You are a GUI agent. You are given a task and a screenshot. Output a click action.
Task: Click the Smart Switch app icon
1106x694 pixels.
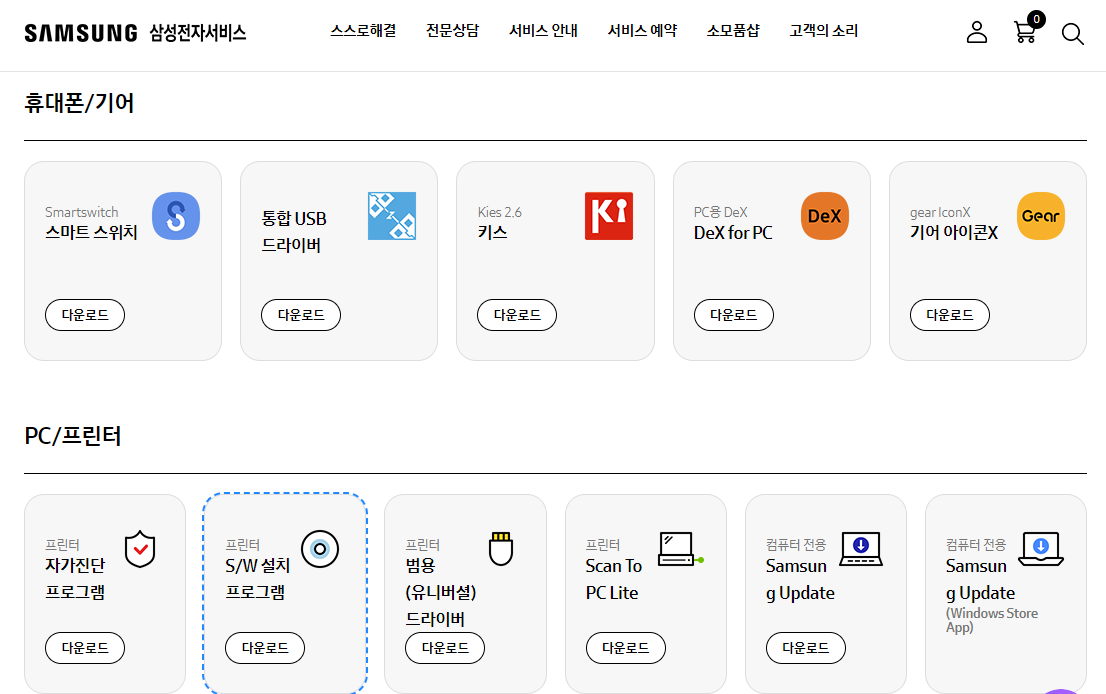click(x=176, y=216)
